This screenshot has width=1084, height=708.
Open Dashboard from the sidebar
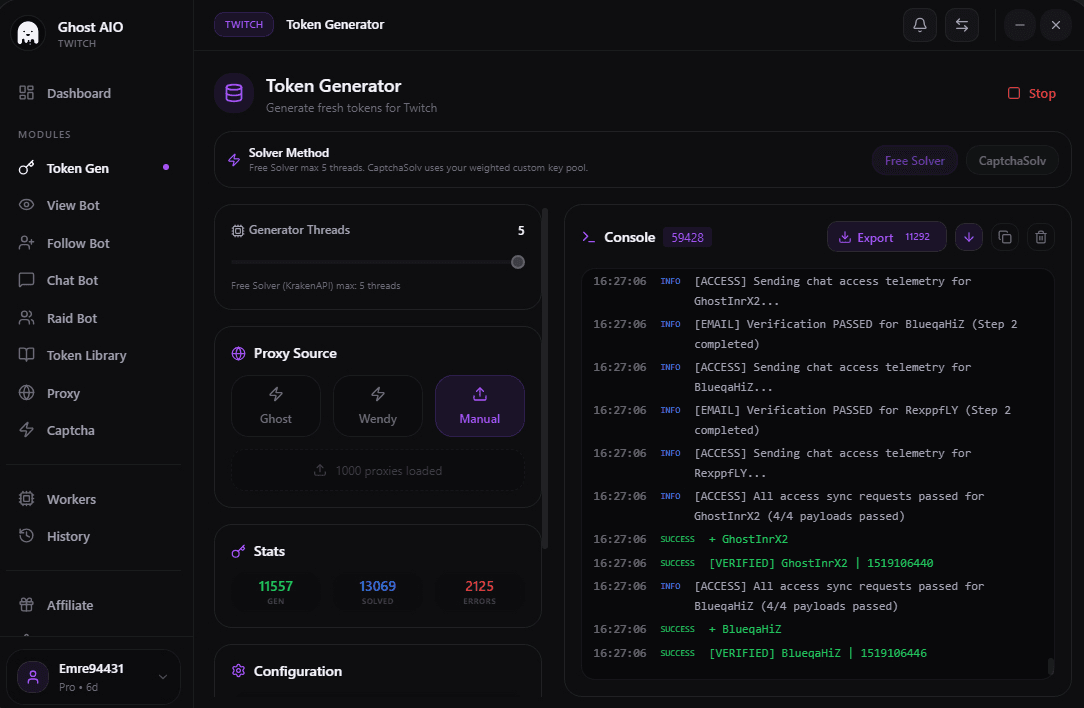coord(93,93)
